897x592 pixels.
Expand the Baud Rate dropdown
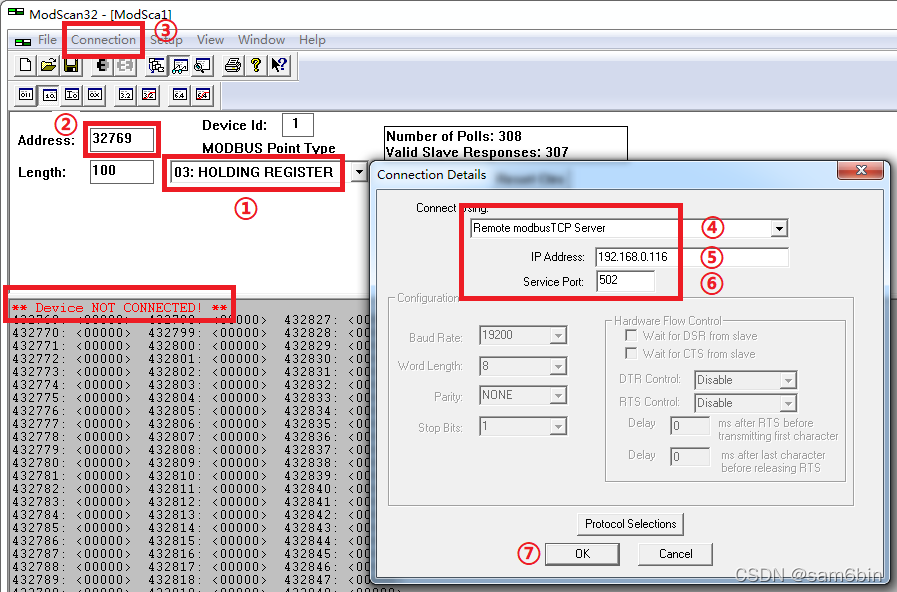(558, 335)
